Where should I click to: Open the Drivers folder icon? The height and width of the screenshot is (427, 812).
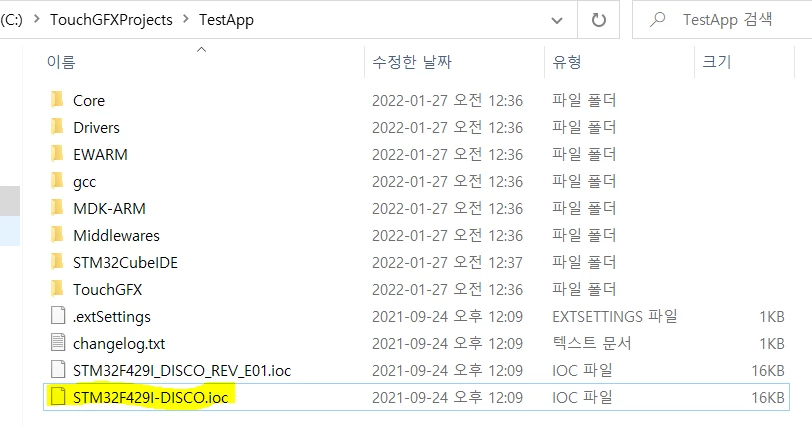(x=57, y=126)
